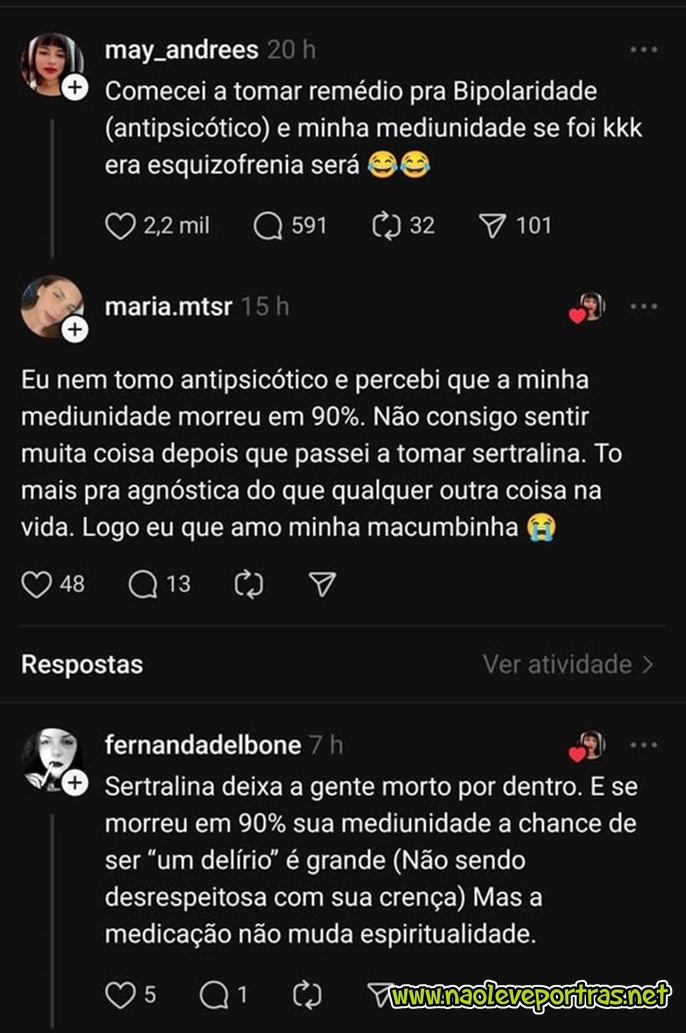Open comment bubble on maria.mtsr's post
Viewport: 686px width, 1033px height.
[x=143, y=584]
